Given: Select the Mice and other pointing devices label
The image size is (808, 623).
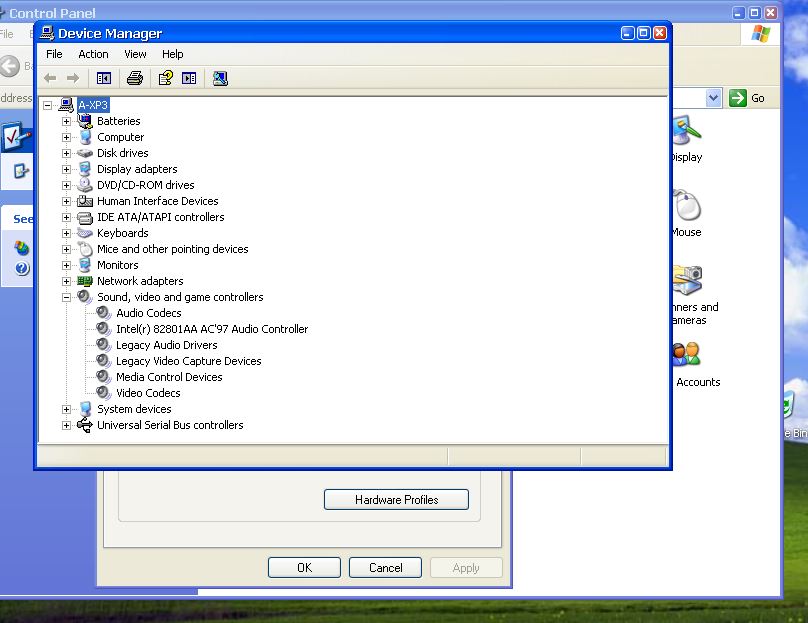Looking at the screenshot, I should click(173, 249).
